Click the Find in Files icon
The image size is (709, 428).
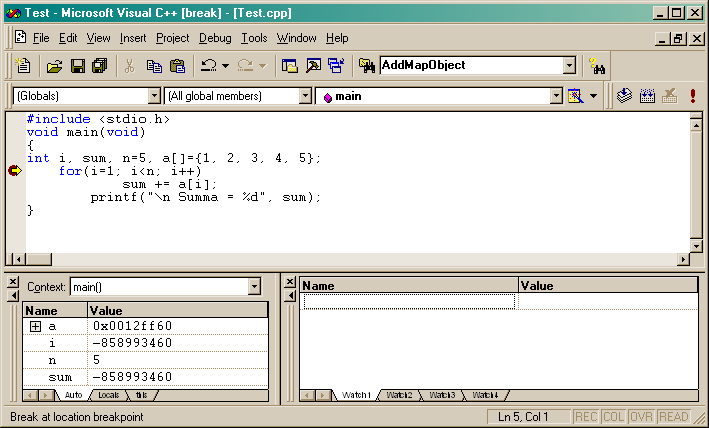[x=367, y=66]
